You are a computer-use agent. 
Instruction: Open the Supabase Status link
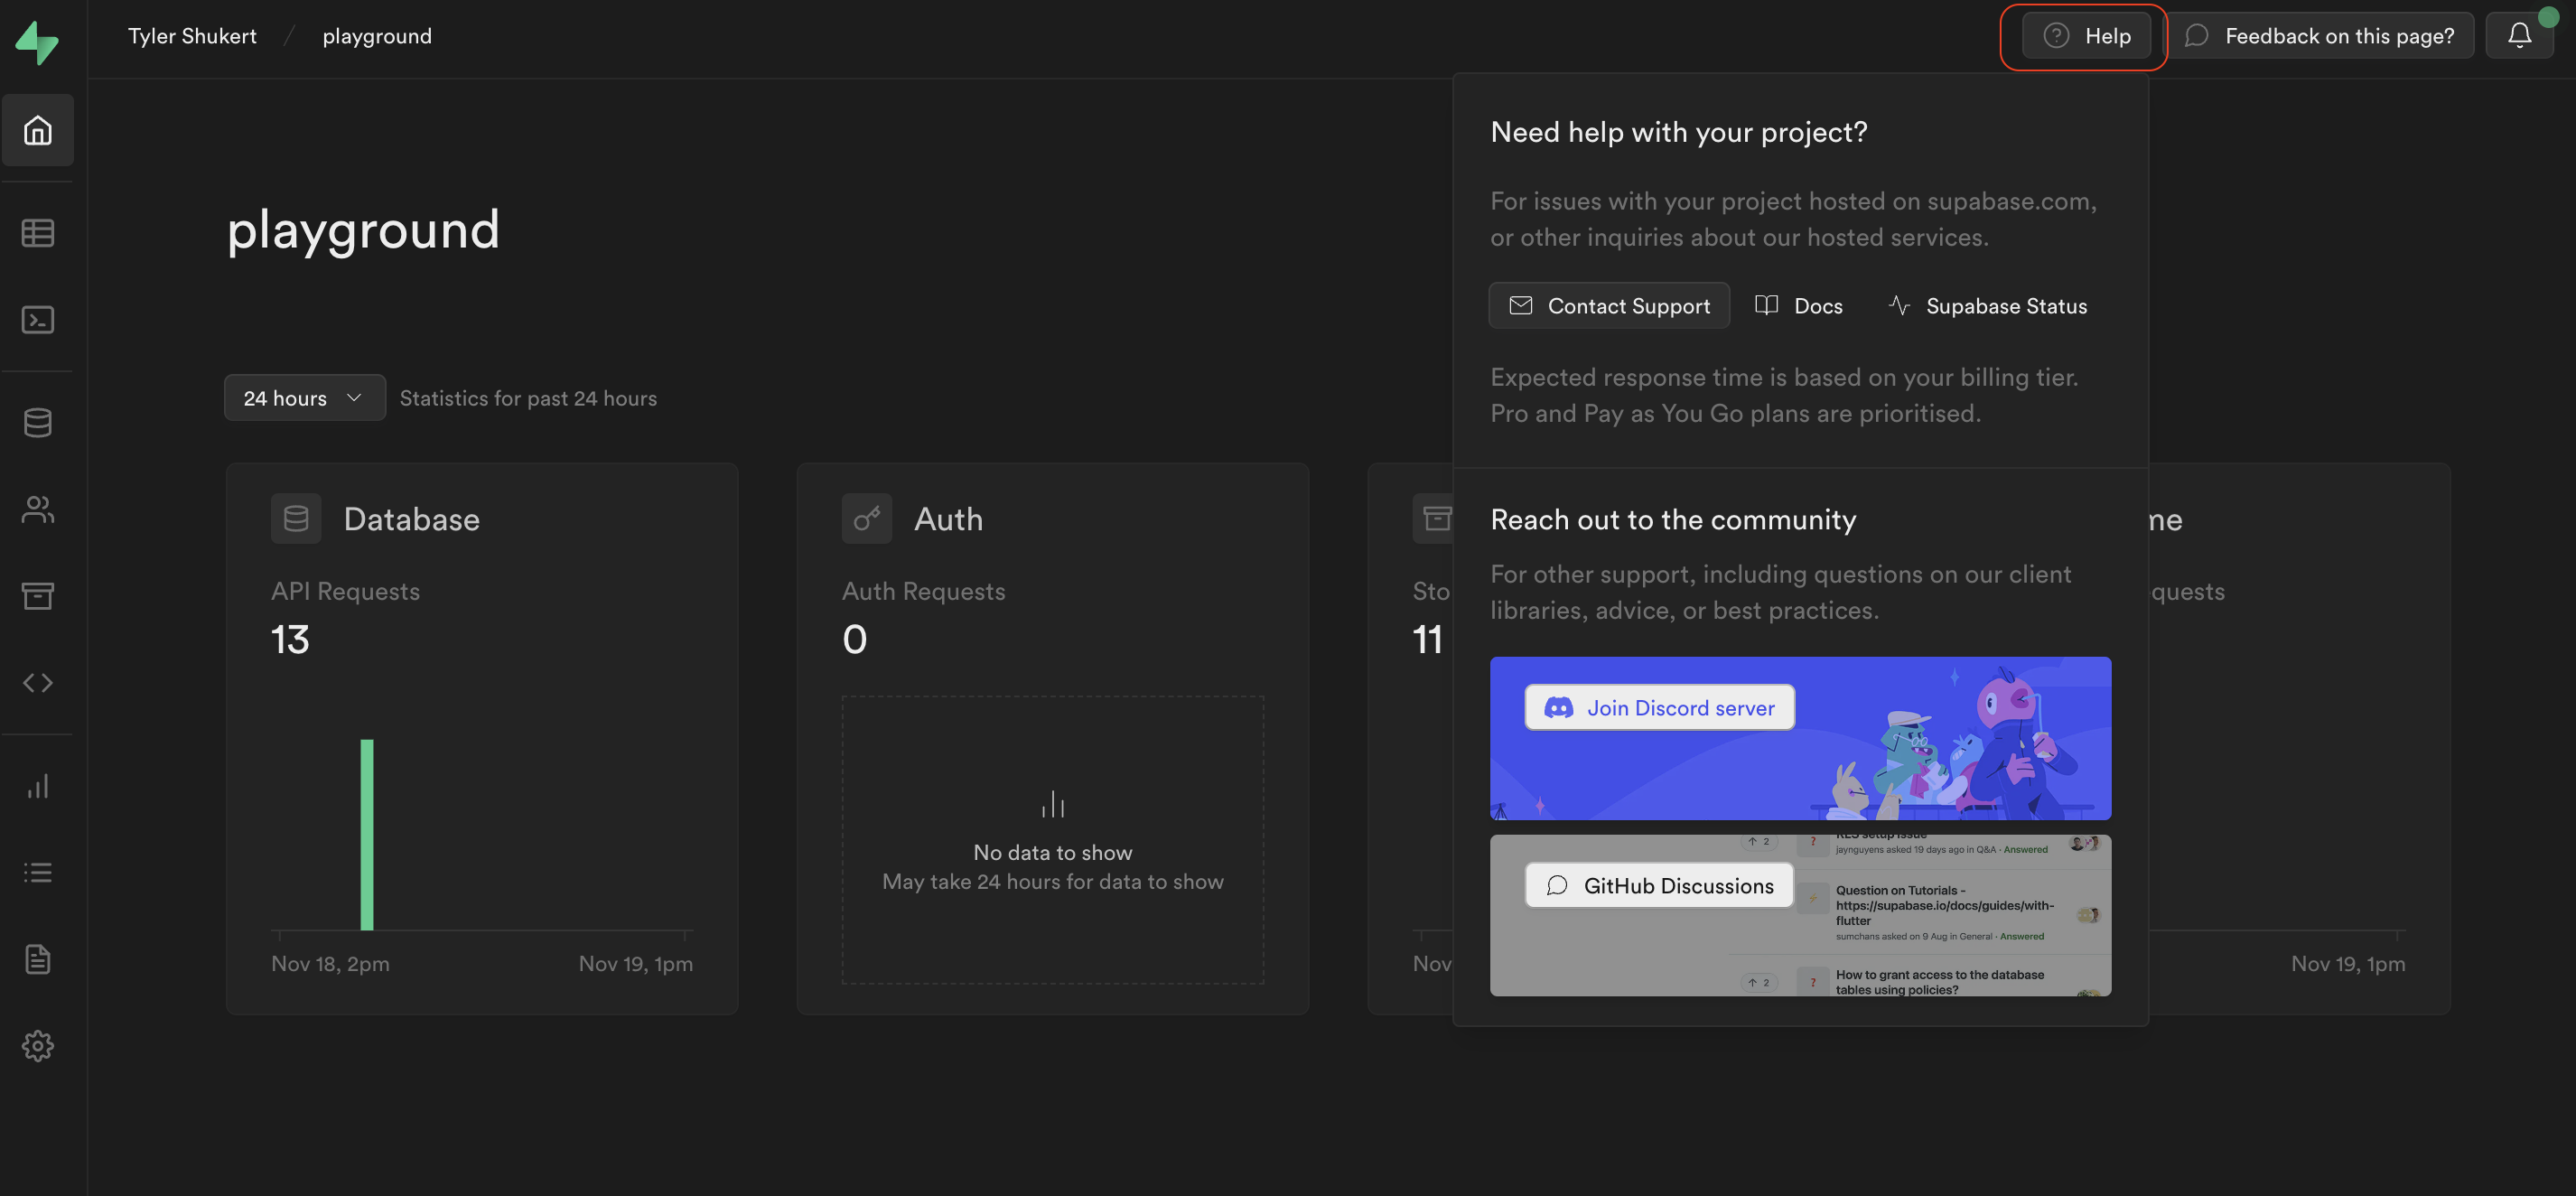[x=1987, y=306]
